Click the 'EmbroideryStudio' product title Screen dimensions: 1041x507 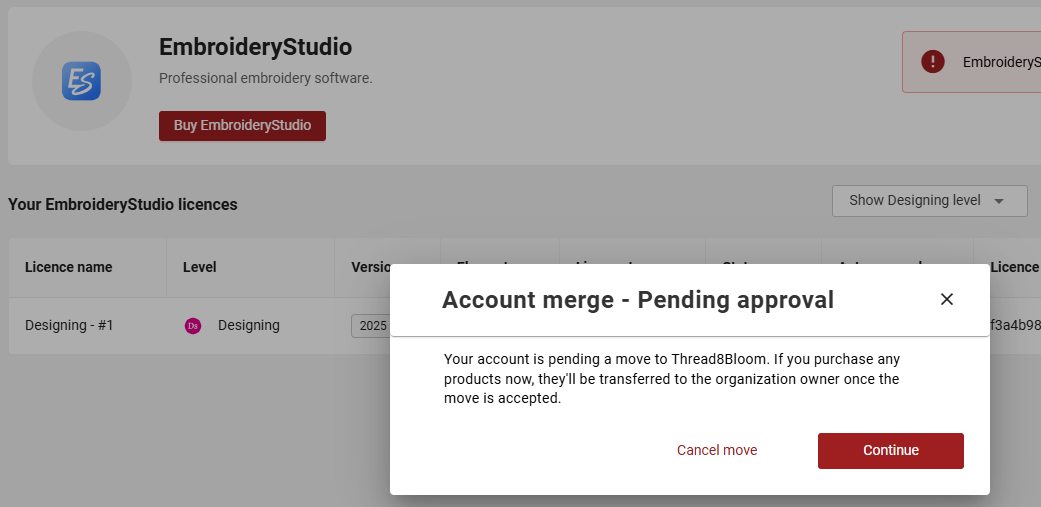click(x=256, y=47)
